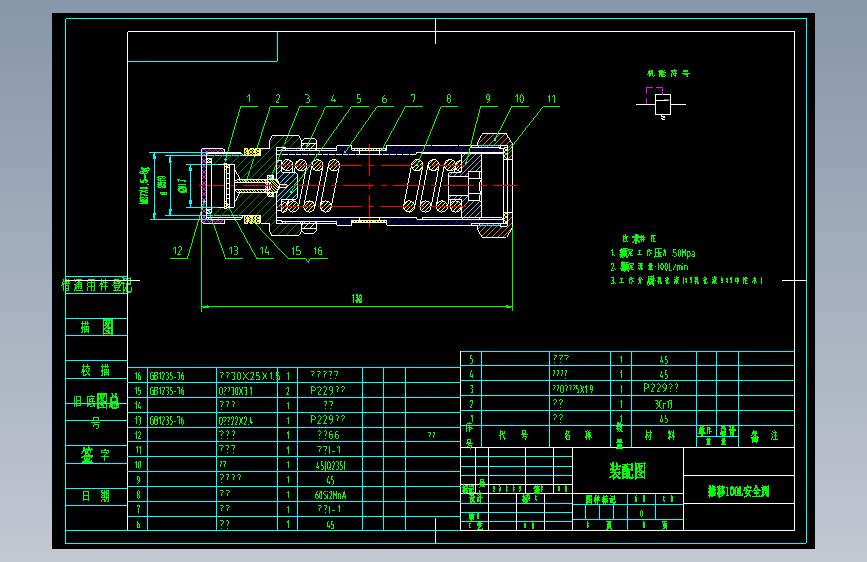The image size is (867, 562).
Task: Click the quantity "2" cell in row 15
Action: 288,391
